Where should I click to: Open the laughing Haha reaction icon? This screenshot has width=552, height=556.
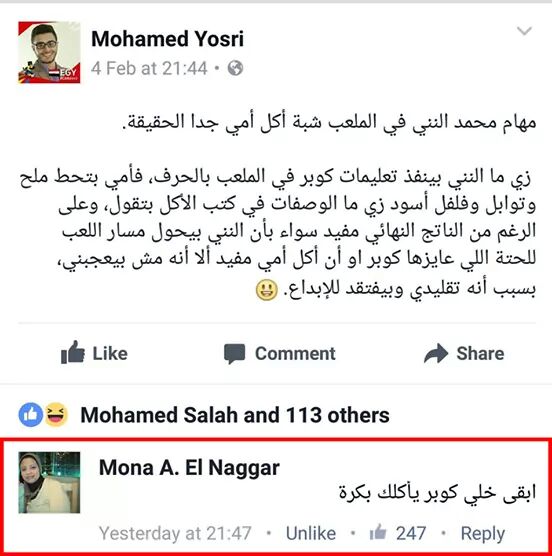[x=56, y=415]
